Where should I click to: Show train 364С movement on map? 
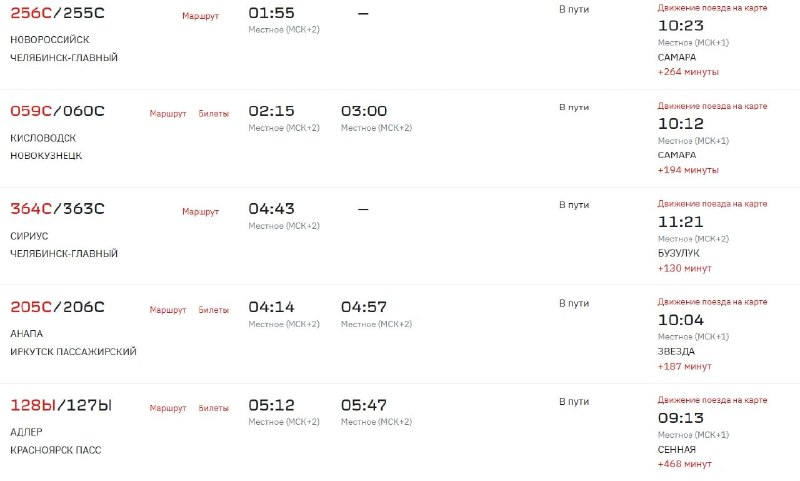[x=712, y=204]
